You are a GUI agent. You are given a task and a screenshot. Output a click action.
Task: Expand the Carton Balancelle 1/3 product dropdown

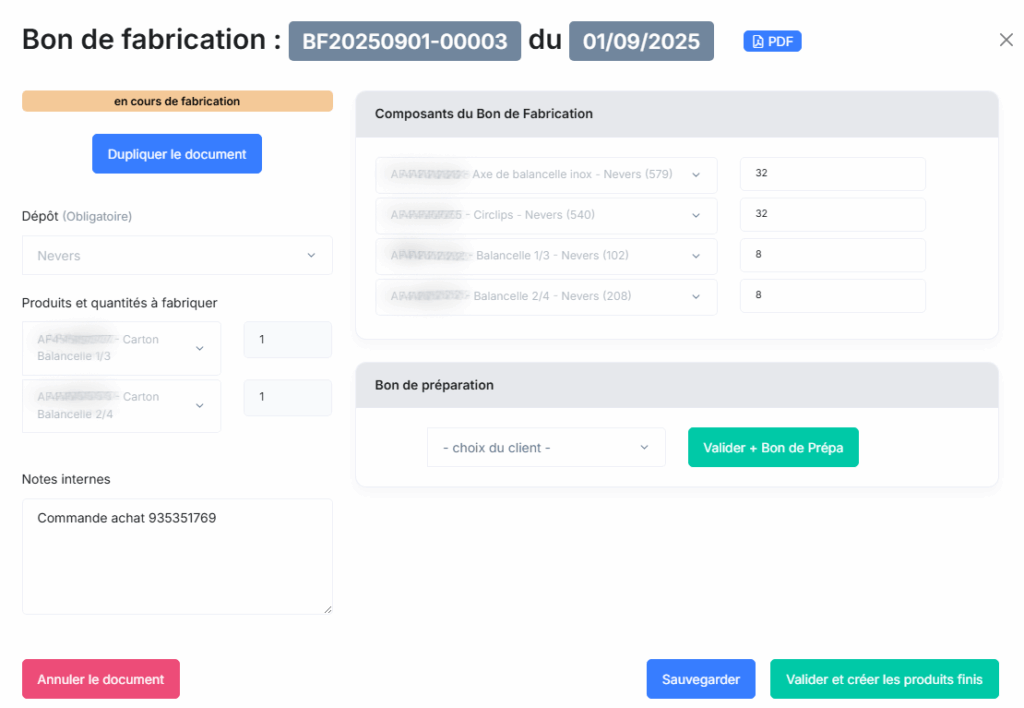[121, 348]
